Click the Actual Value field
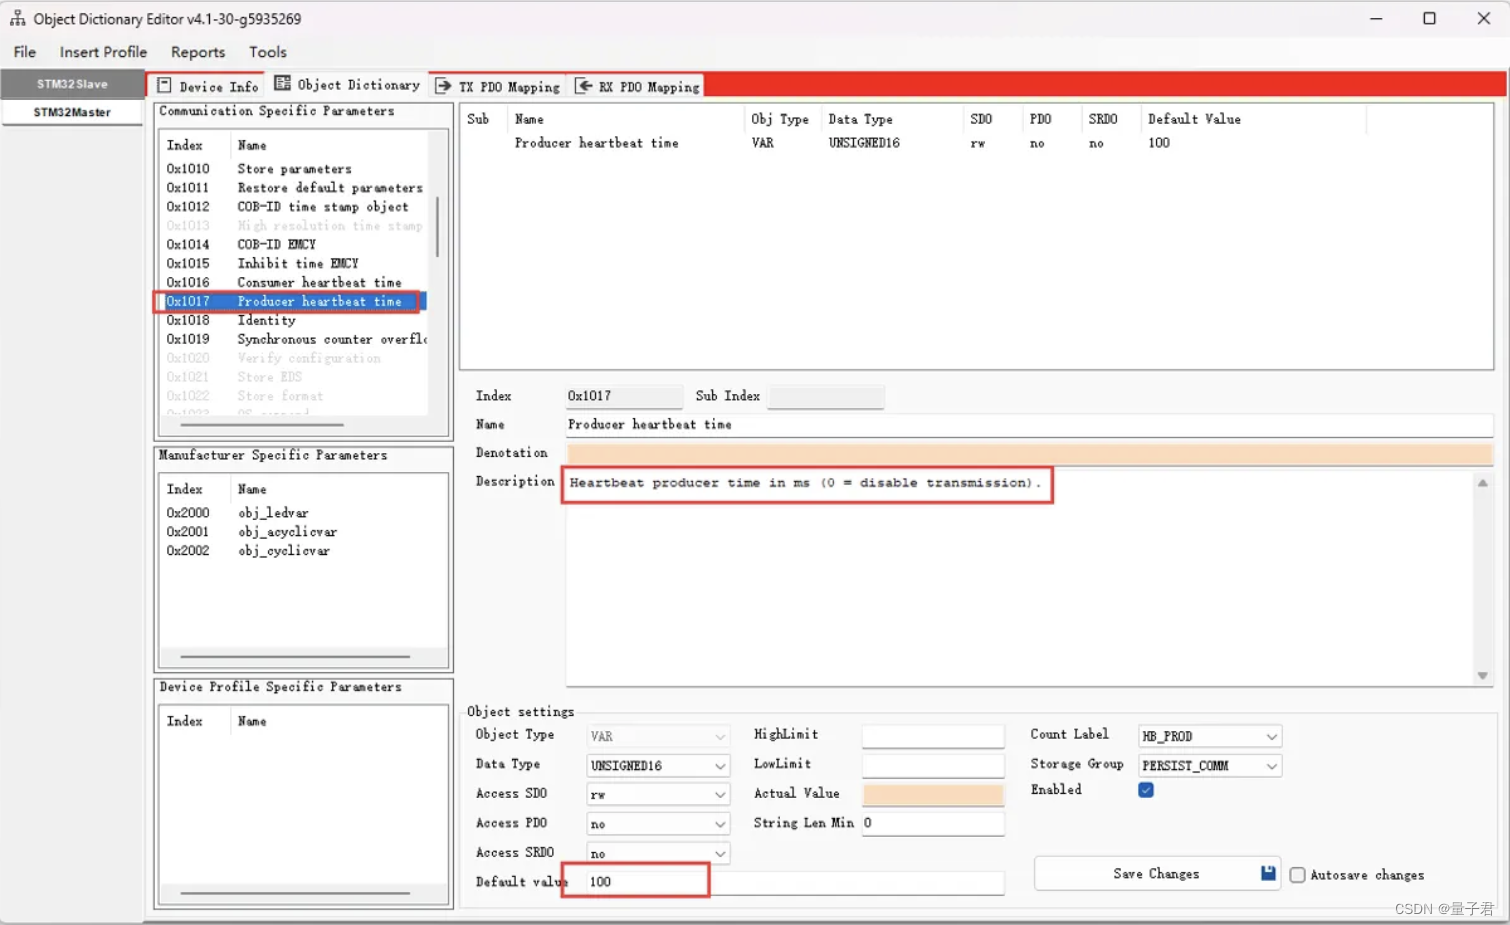The width and height of the screenshot is (1510, 925). click(933, 794)
